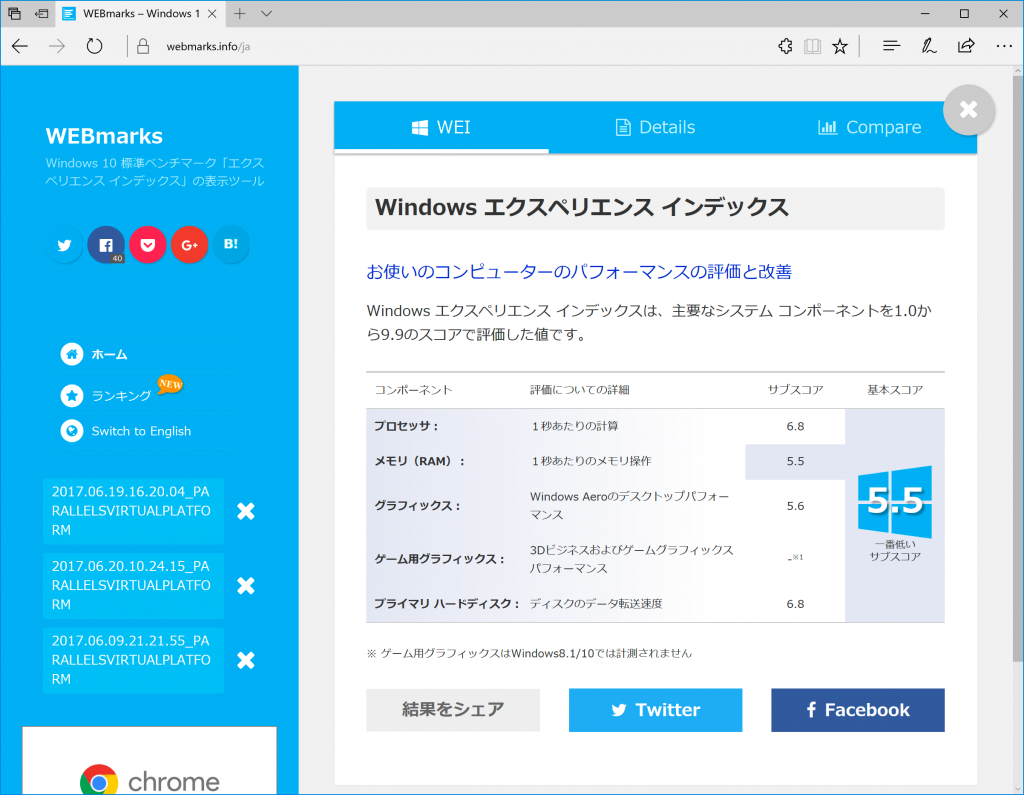Open the browser more options menu

point(1004,46)
